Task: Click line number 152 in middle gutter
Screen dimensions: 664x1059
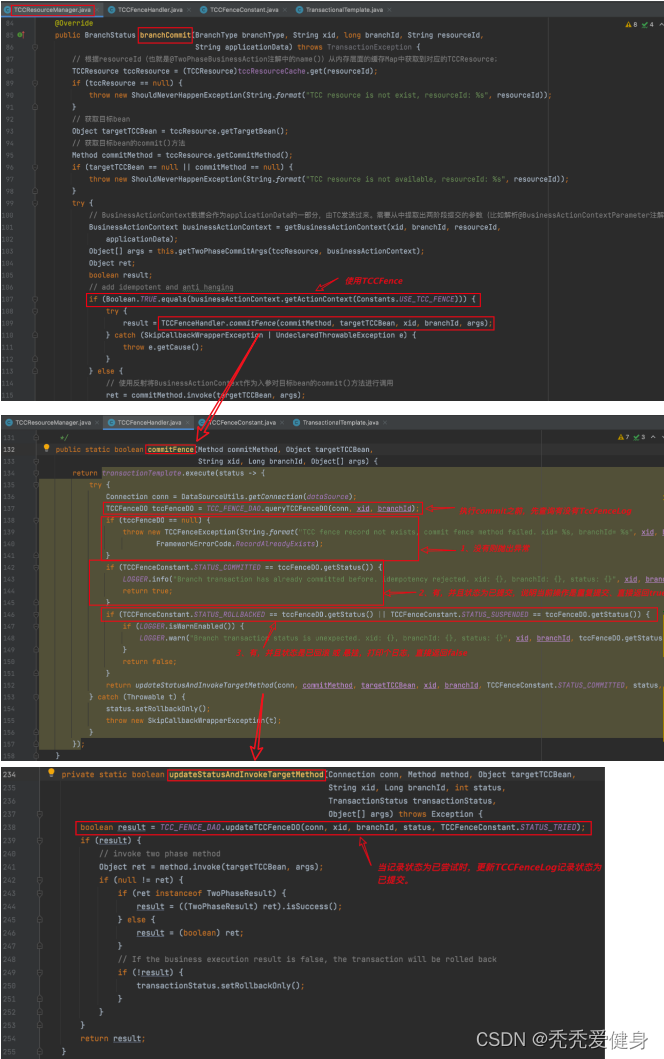Action: coord(9,685)
